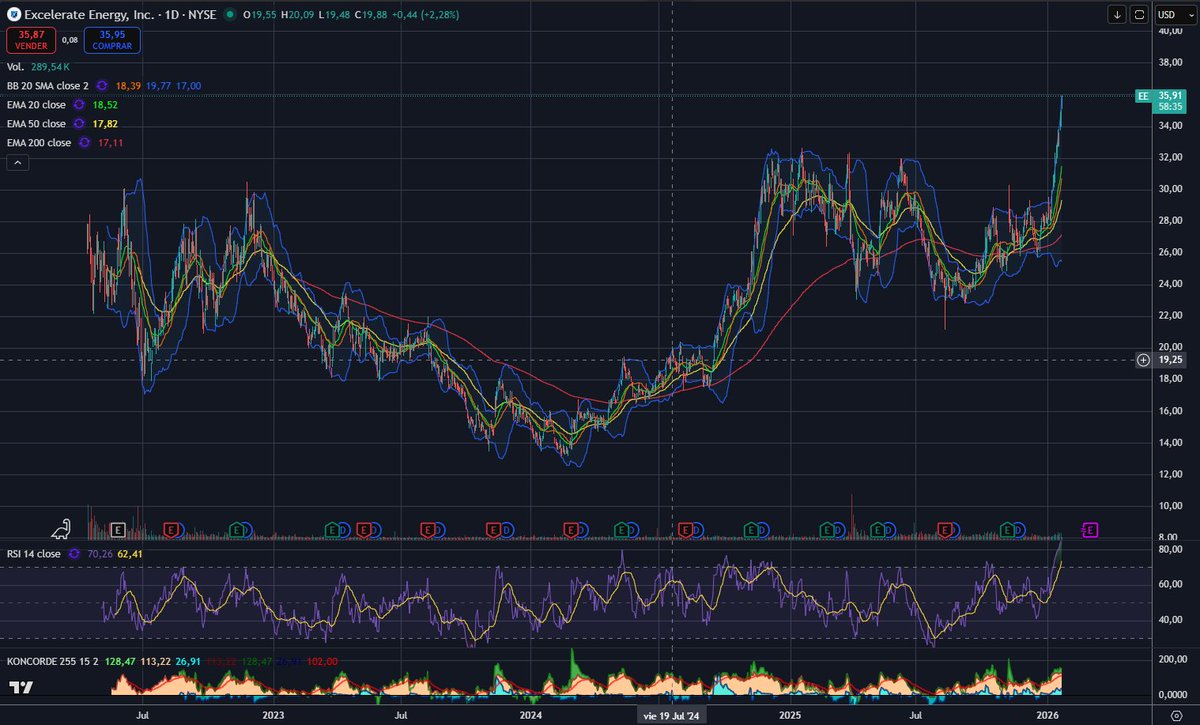Collapse the indicator legend with the chevron
The height and width of the screenshot is (725, 1200).
[x=17, y=163]
